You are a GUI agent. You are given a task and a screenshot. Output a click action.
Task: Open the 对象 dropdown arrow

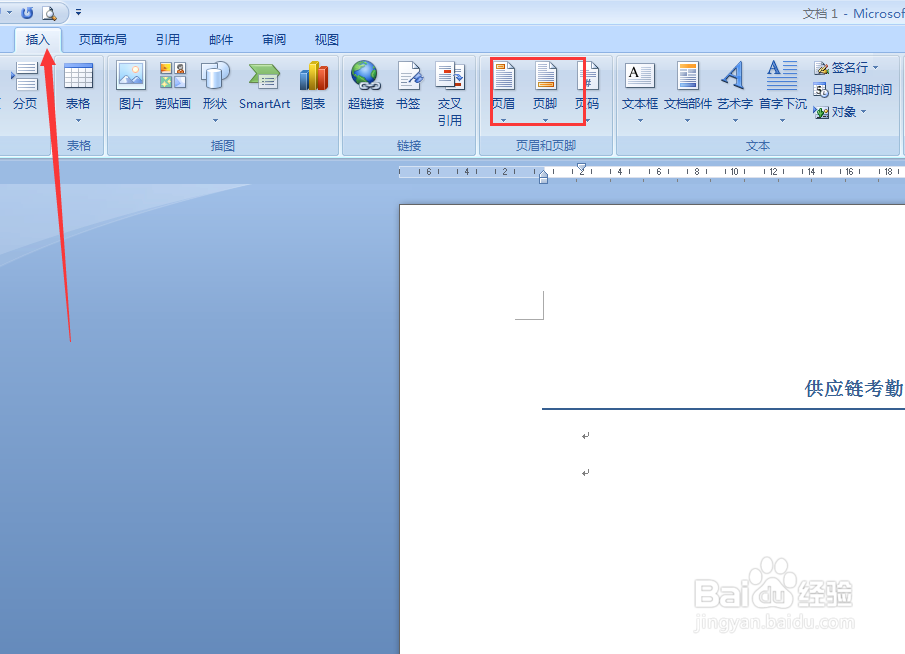click(863, 111)
